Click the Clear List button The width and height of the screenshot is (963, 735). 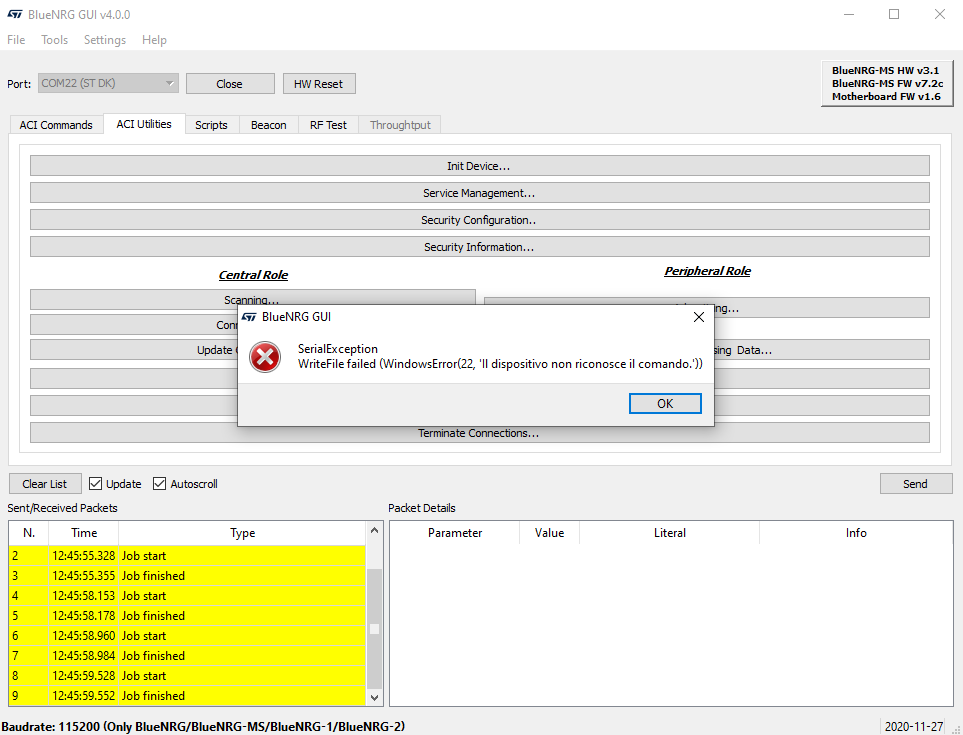(45, 484)
